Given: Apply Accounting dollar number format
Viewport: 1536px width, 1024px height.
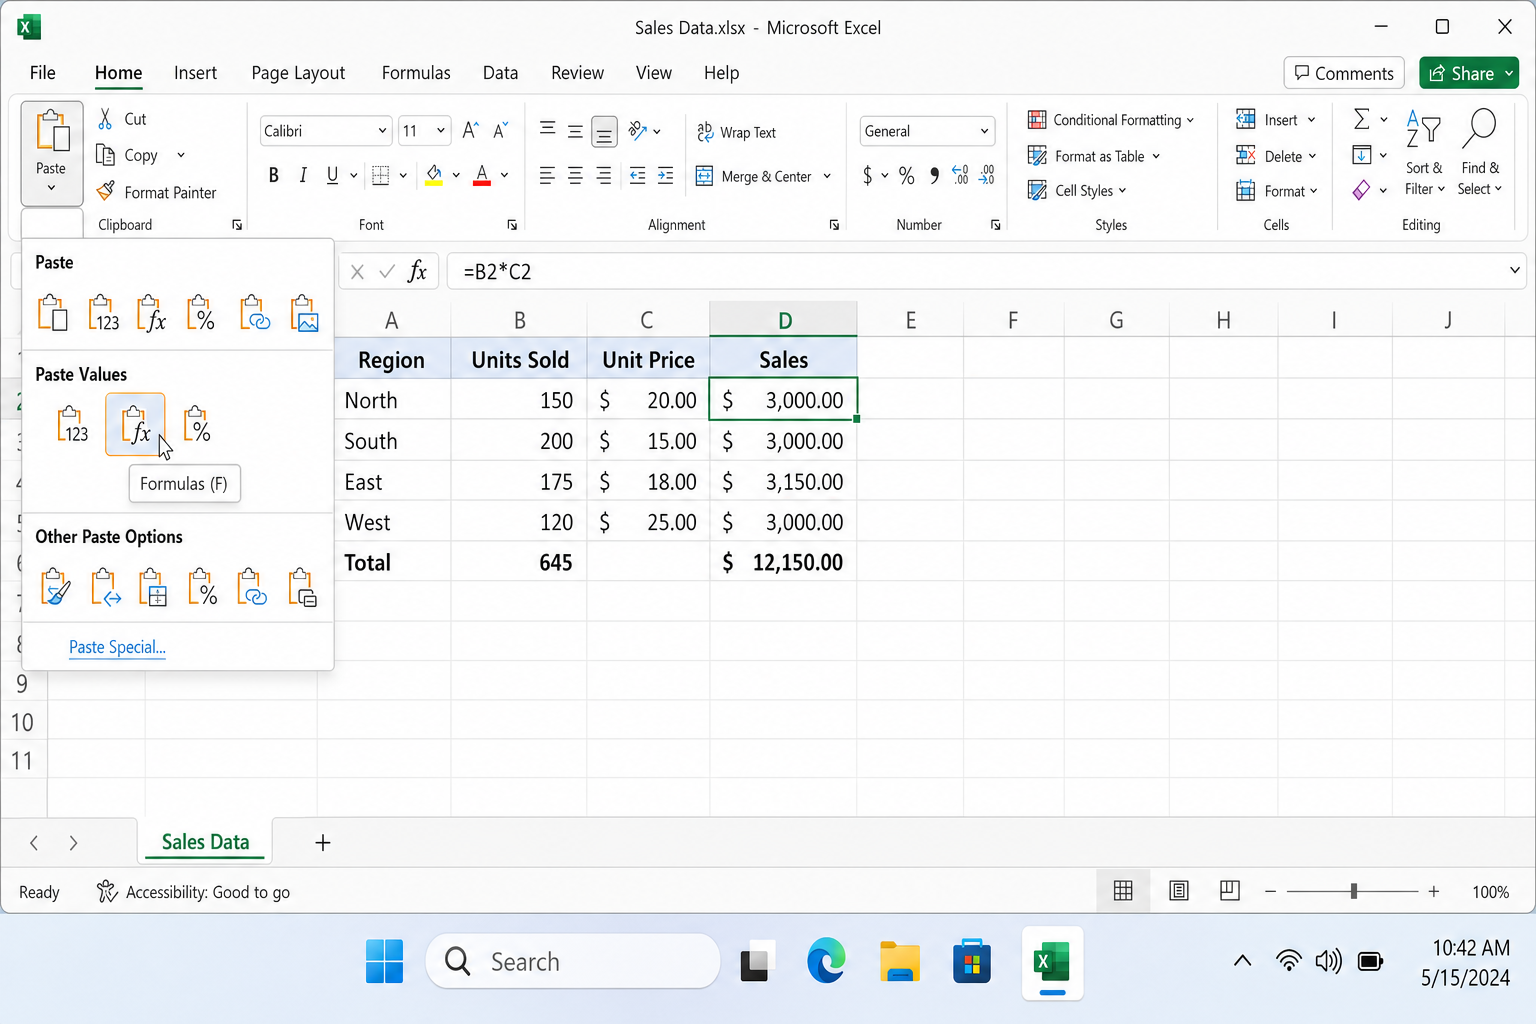Looking at the screenshot, I should pyautogui.click(x=867, y=176).
